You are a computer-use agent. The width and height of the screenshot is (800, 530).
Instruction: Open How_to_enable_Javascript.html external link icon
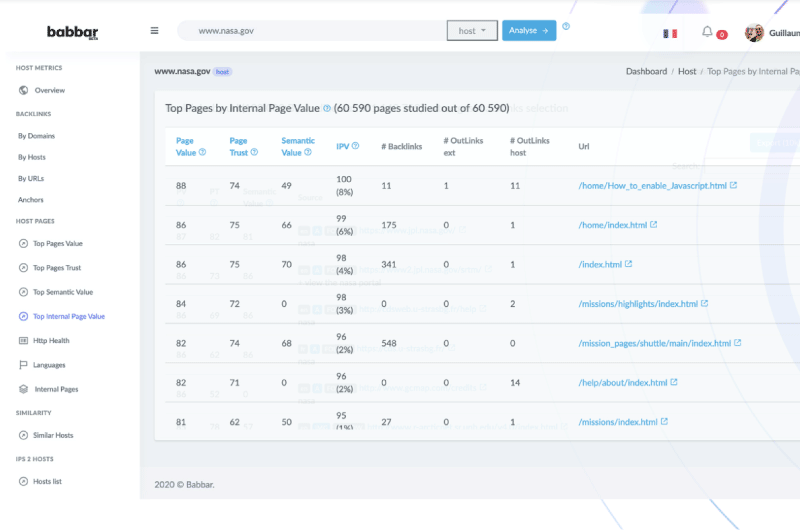(x=733, y=185)
